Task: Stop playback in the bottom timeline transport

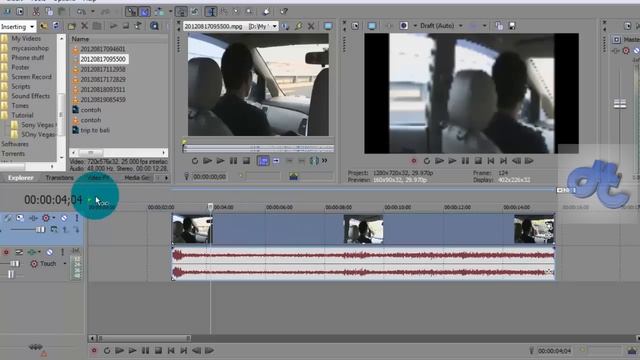Action: 158,350
